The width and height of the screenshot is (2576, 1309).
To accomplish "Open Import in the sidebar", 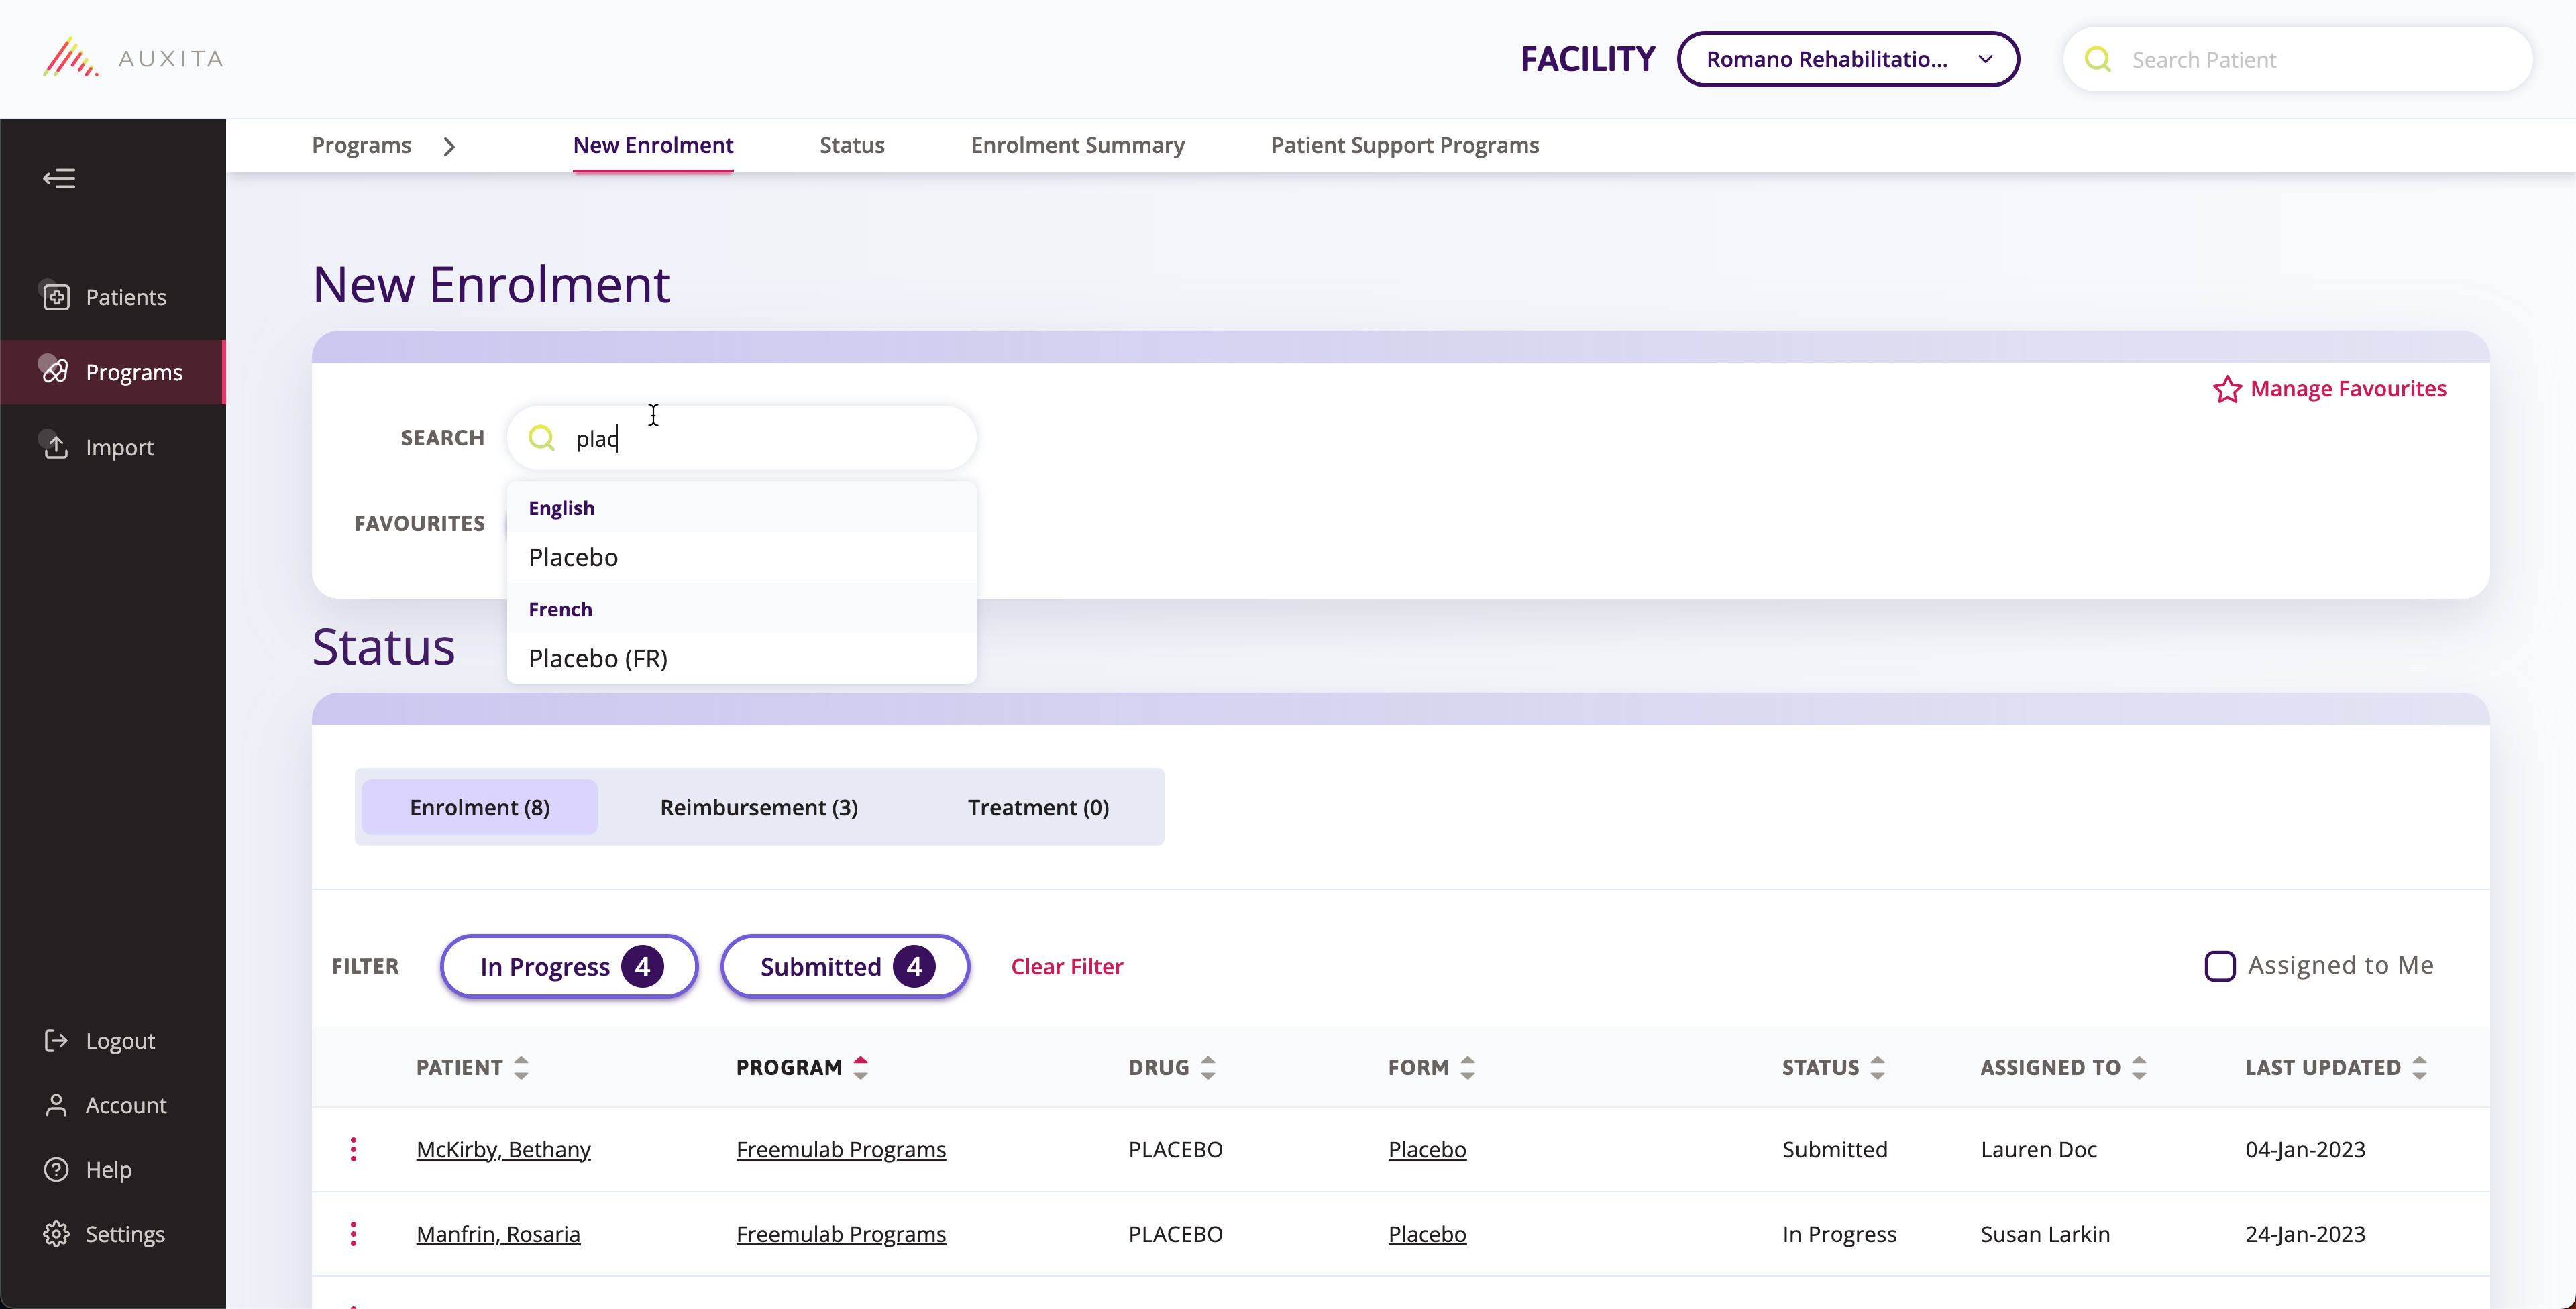I will (113, 447).
